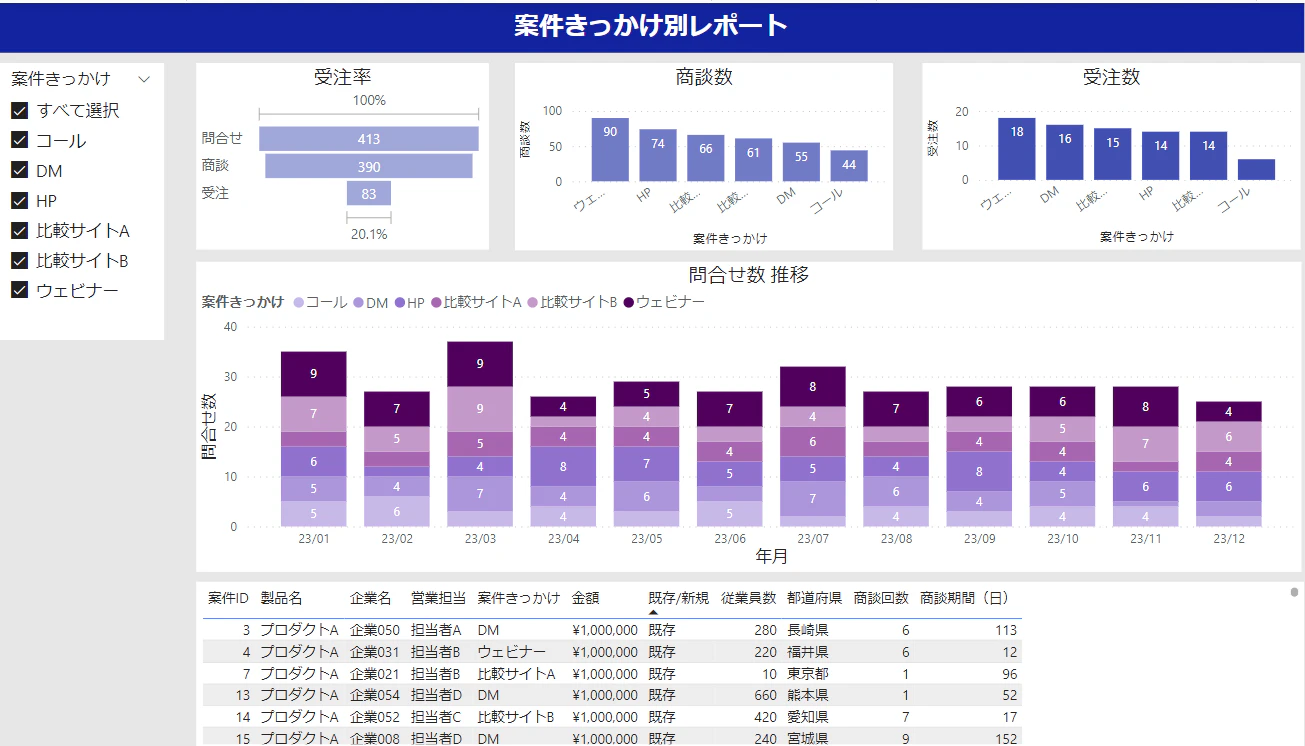Image resolution: width=1305 pixels, height=746 pixels.
Task: Click the 比較サイトA legend marker
Action: click(x=436, y=302)
